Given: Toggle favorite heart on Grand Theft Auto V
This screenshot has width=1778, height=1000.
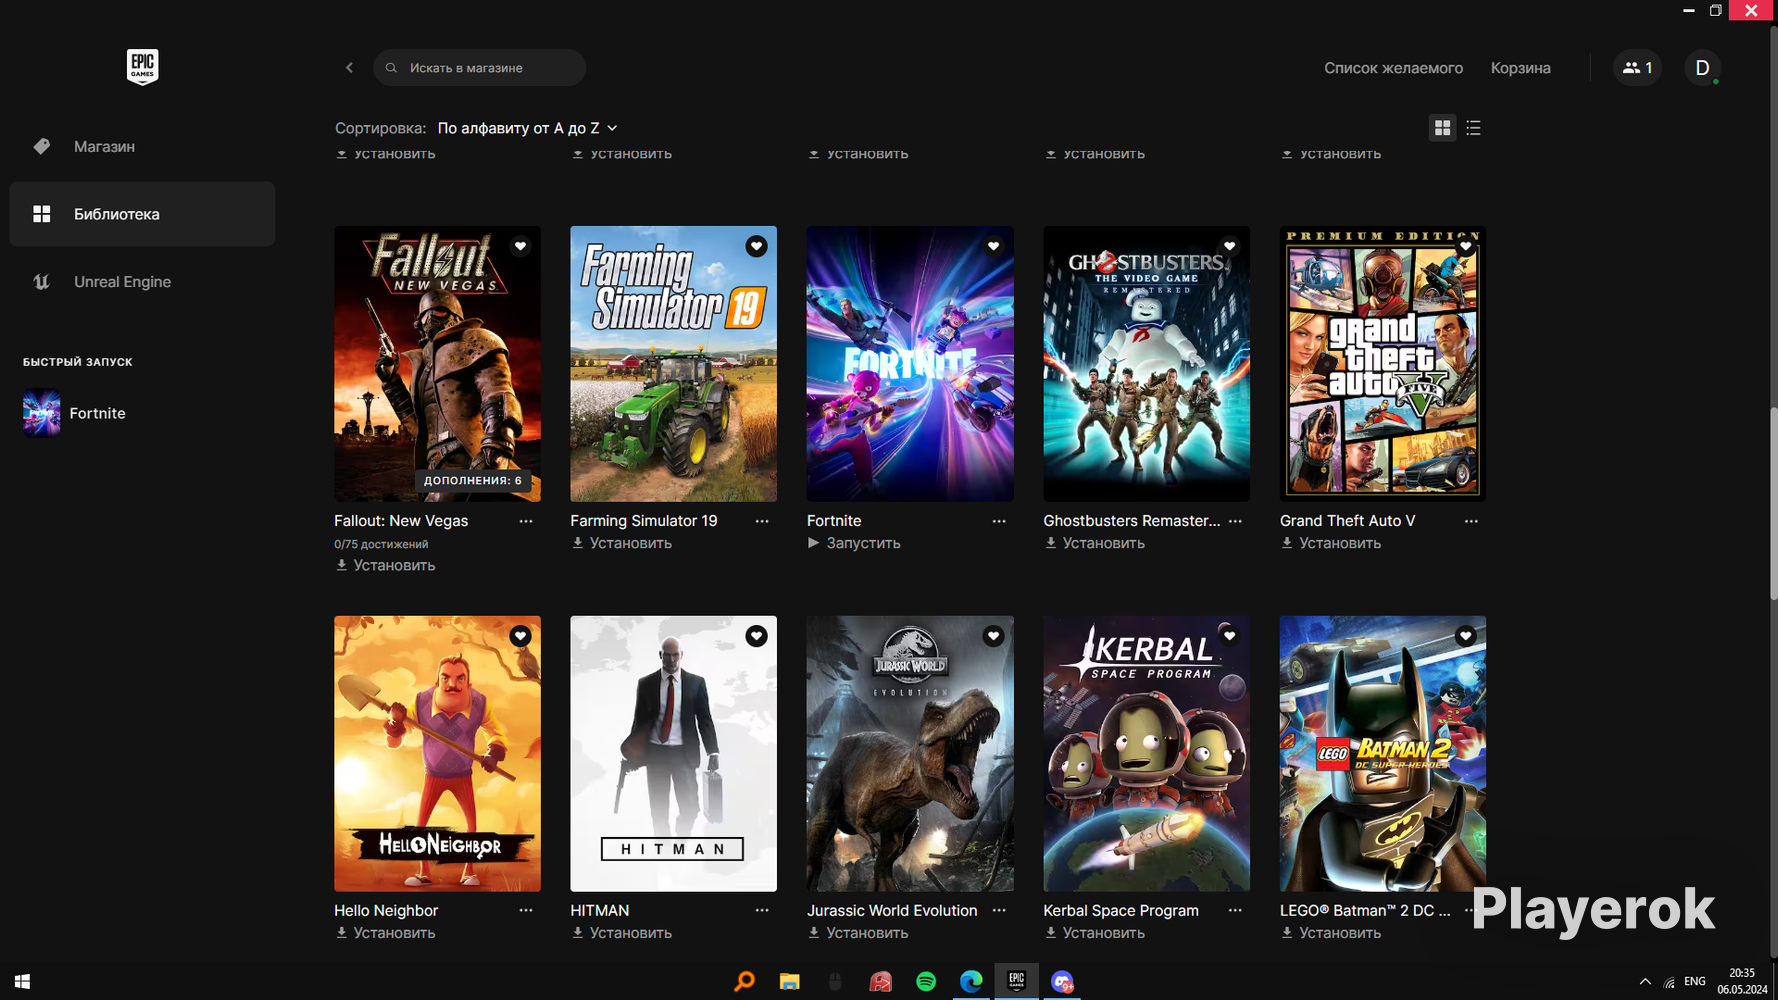Looking at the screenshot, I should coord(1466,246).
